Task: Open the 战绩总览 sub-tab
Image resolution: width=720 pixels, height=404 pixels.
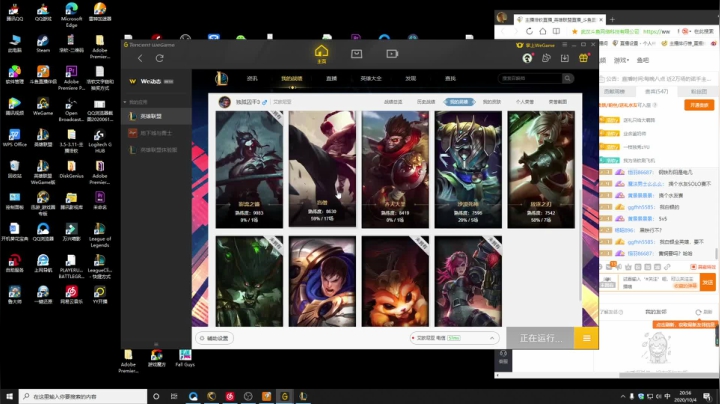Action: [393, 102]
